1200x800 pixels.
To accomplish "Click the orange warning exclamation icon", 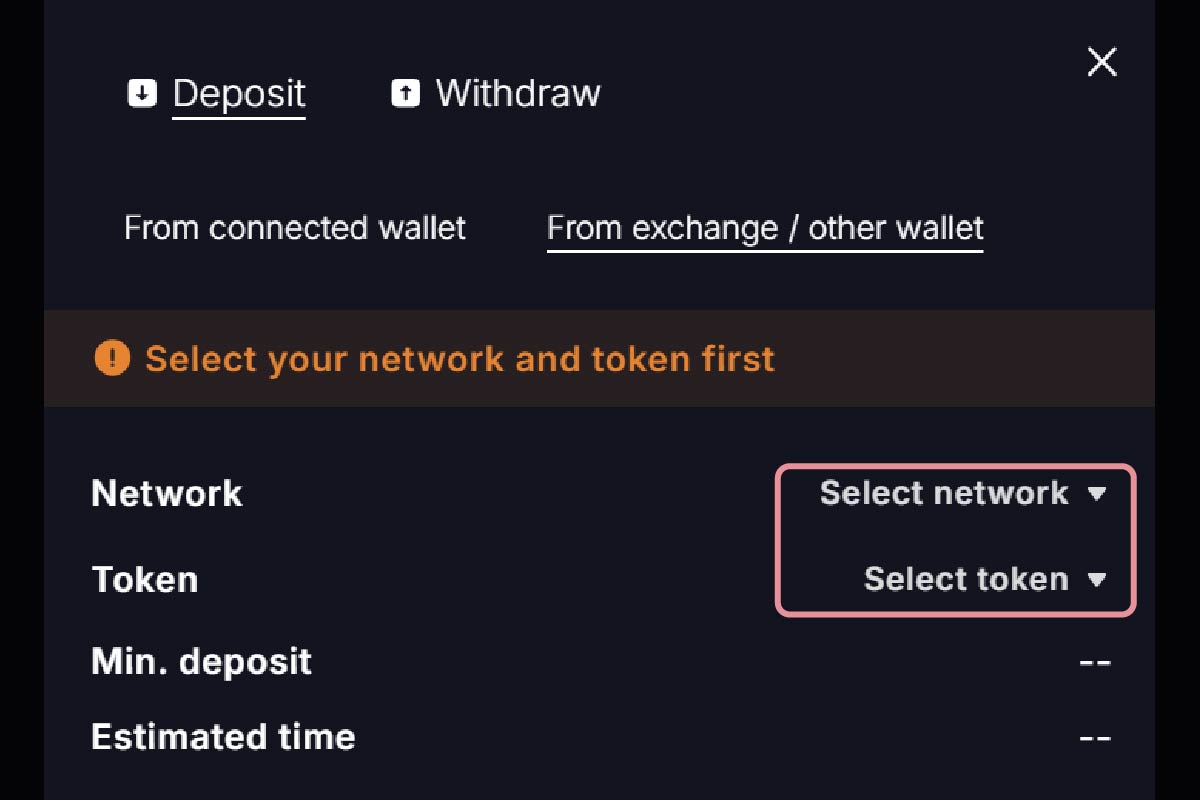I will (112, 358).
